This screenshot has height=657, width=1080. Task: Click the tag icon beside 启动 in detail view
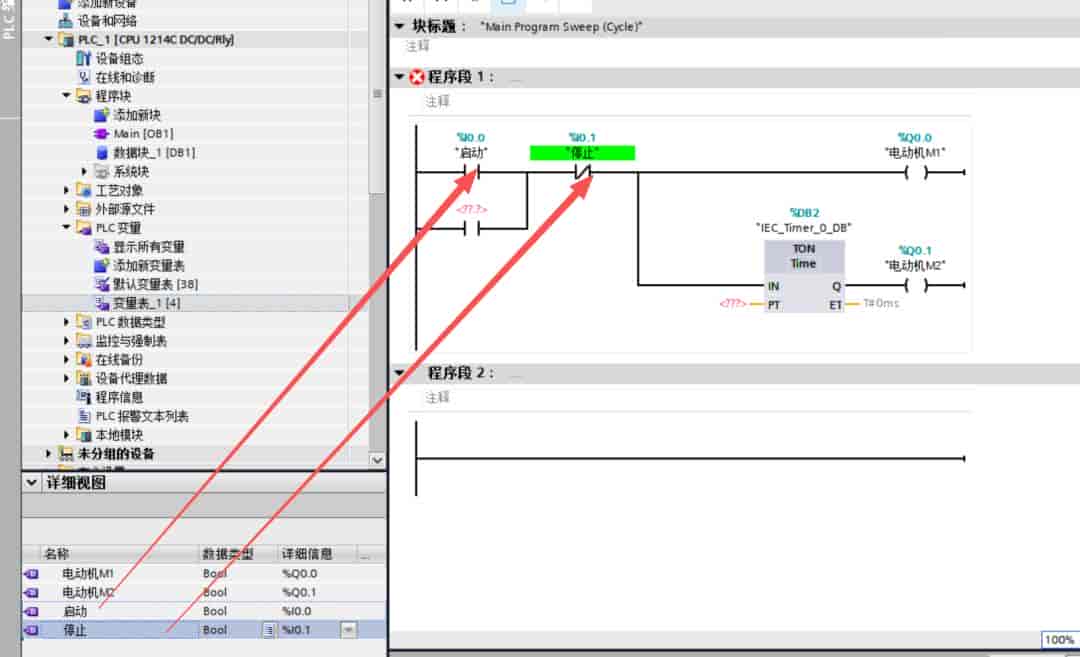point(32,611)
